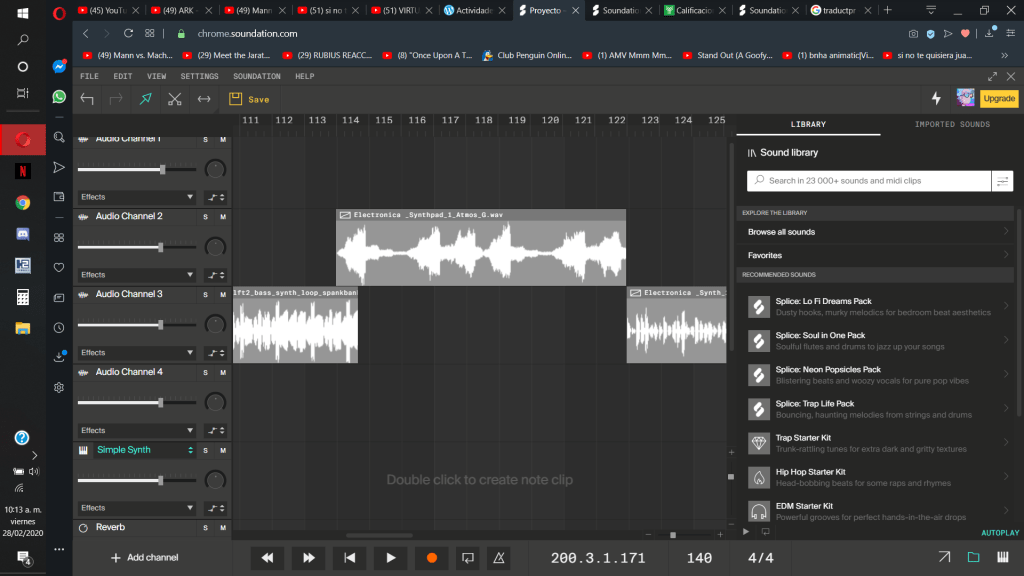
Task: Toggle the metronome icon
Action: (500, 557)
